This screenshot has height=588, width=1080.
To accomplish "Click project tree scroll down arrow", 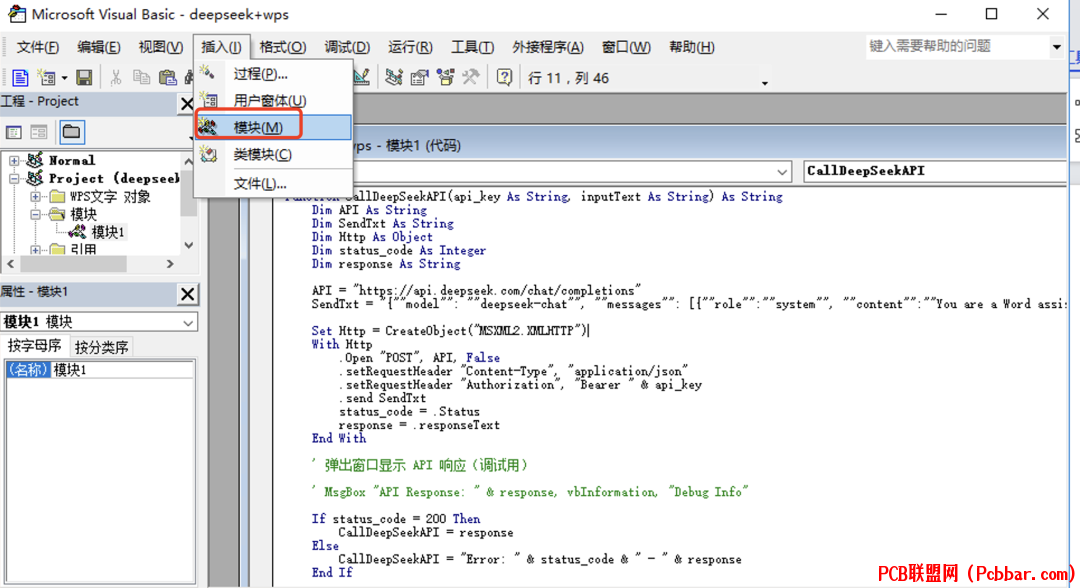I will [188, 245].
